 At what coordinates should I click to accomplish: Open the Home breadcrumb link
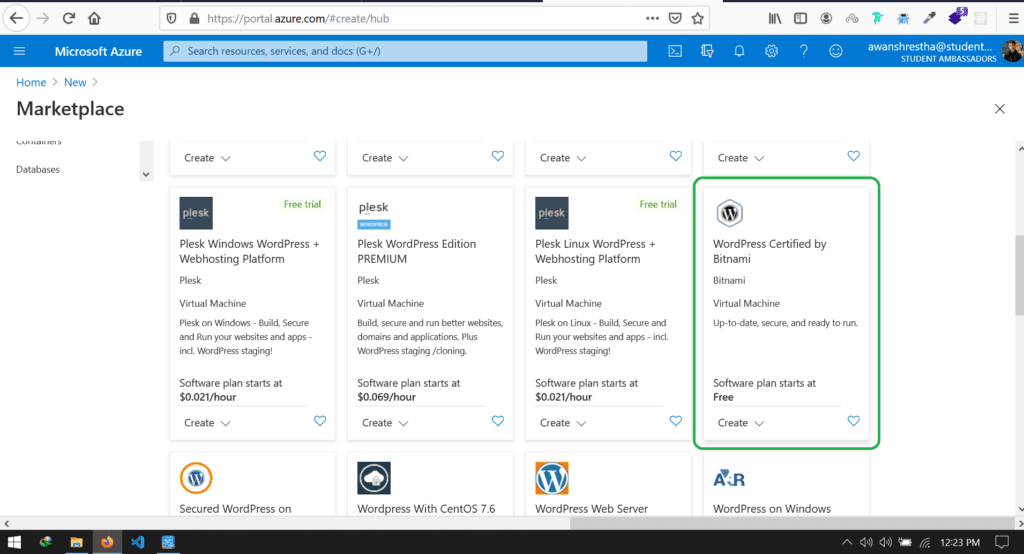(x=31, y=82)
